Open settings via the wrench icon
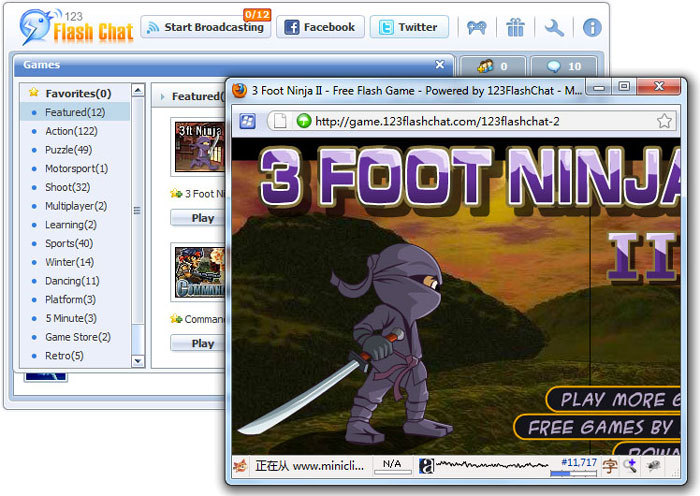This screenshot has height=496, width=700. (x=554, y=28)
